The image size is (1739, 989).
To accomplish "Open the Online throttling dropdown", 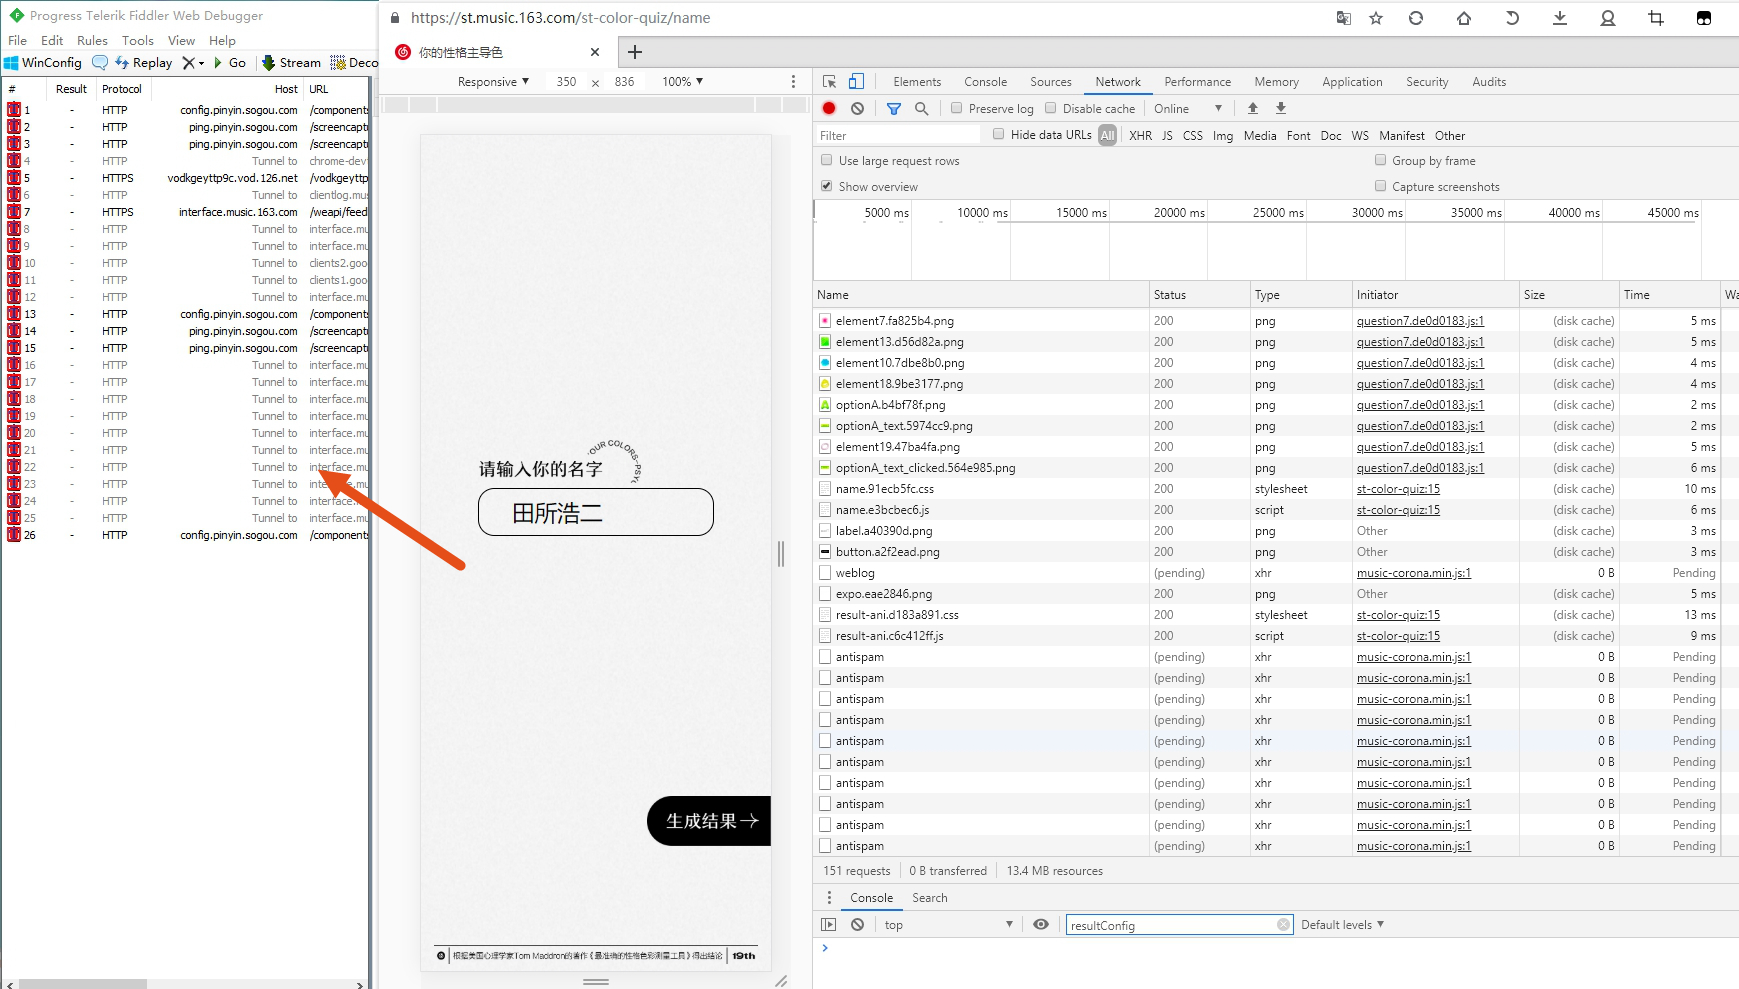I will 1188,108.
